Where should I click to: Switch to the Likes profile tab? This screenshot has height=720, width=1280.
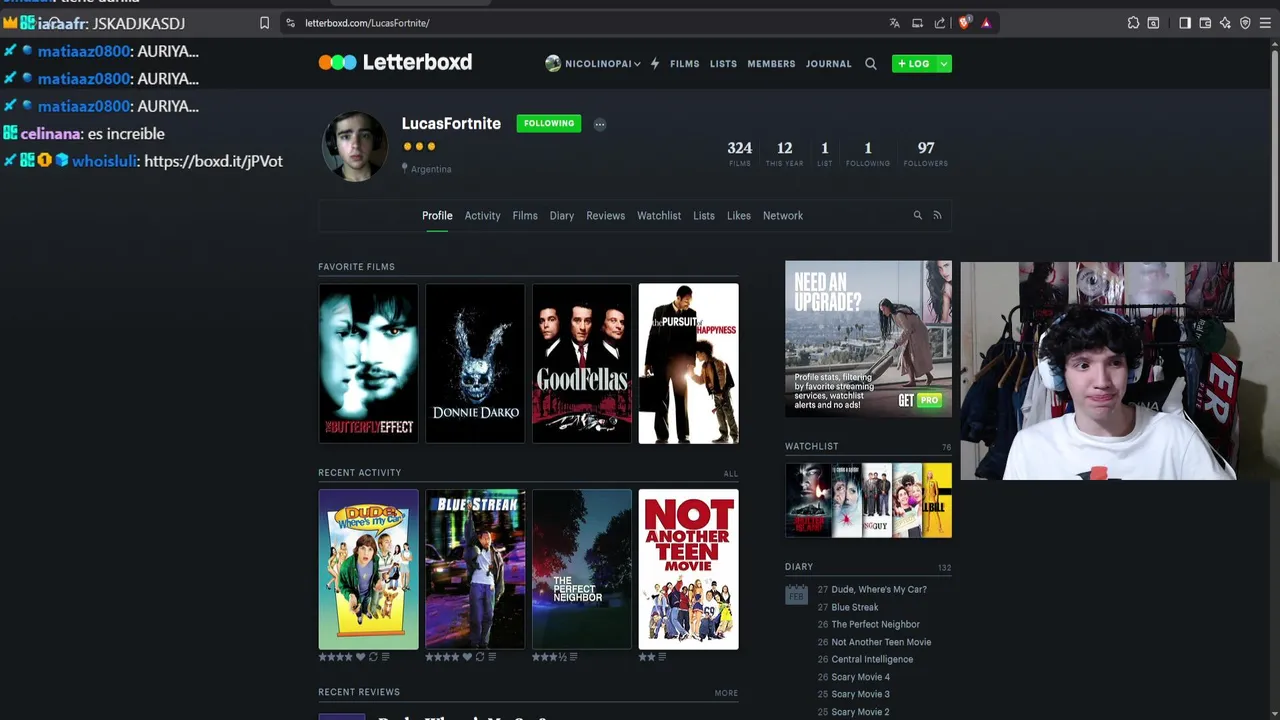tap(739, 215)
